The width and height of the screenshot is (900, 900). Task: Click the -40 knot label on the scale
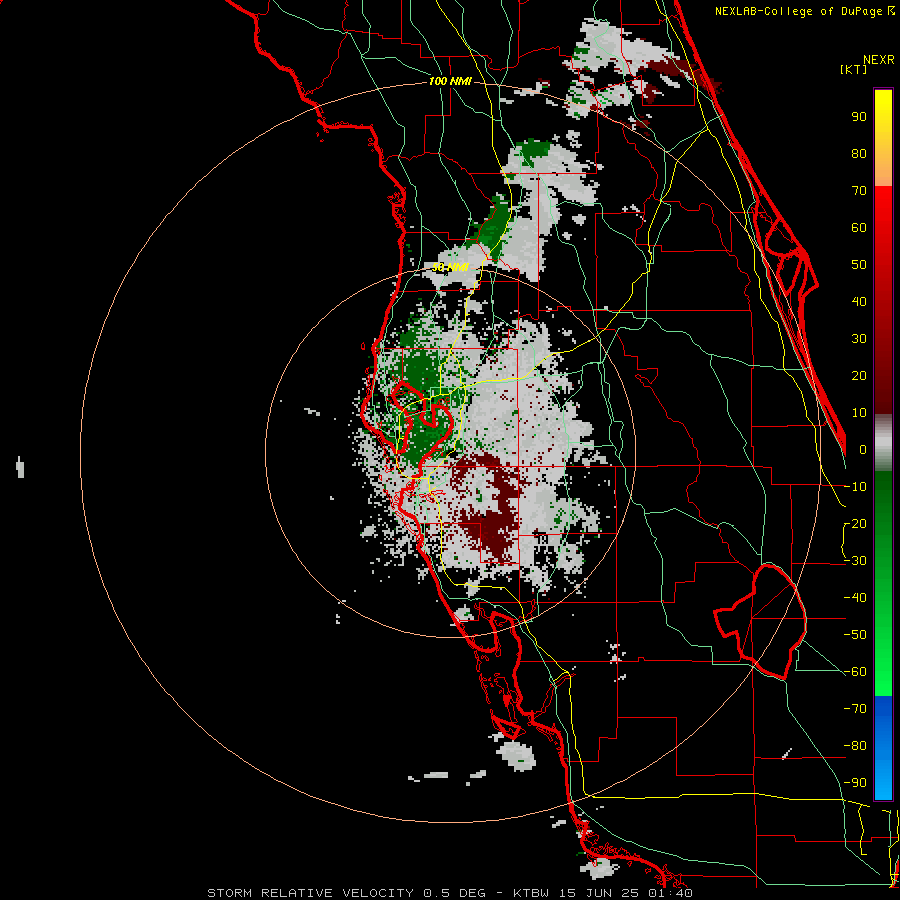(x=855, y=598)
